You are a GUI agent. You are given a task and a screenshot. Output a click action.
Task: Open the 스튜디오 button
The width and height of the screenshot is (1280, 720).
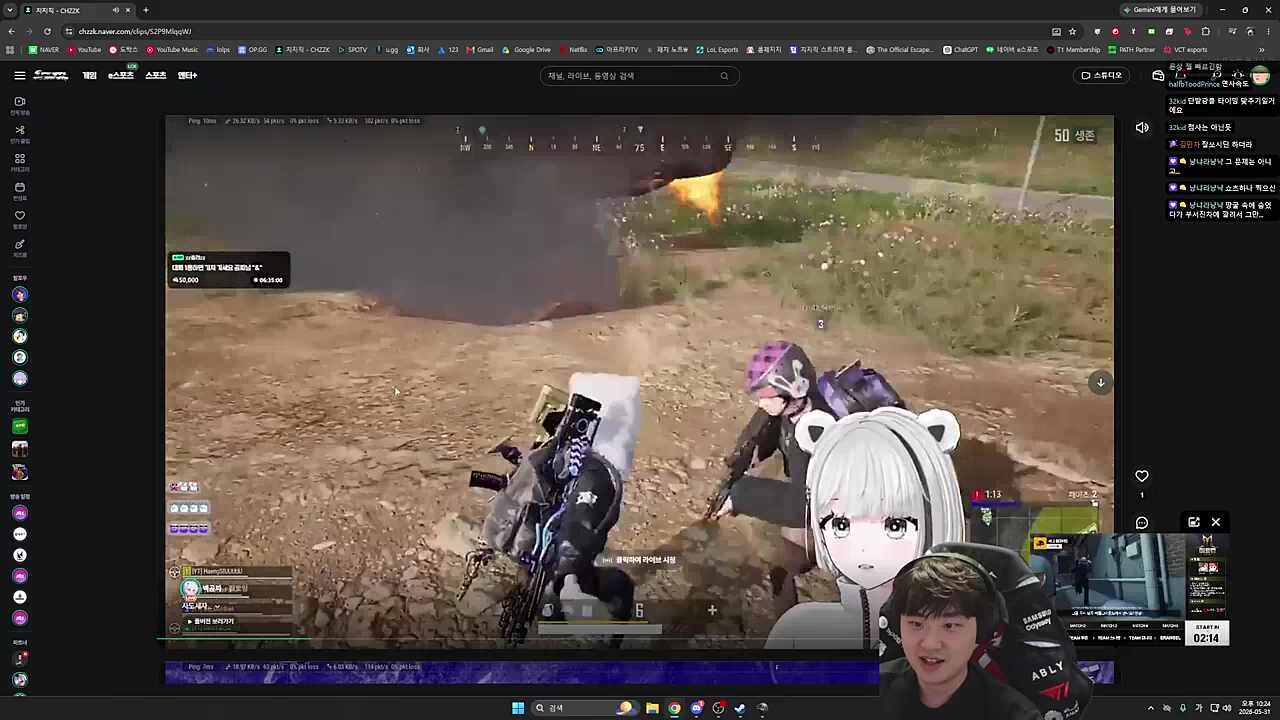pyautogui.click(x=1102, y=75)
